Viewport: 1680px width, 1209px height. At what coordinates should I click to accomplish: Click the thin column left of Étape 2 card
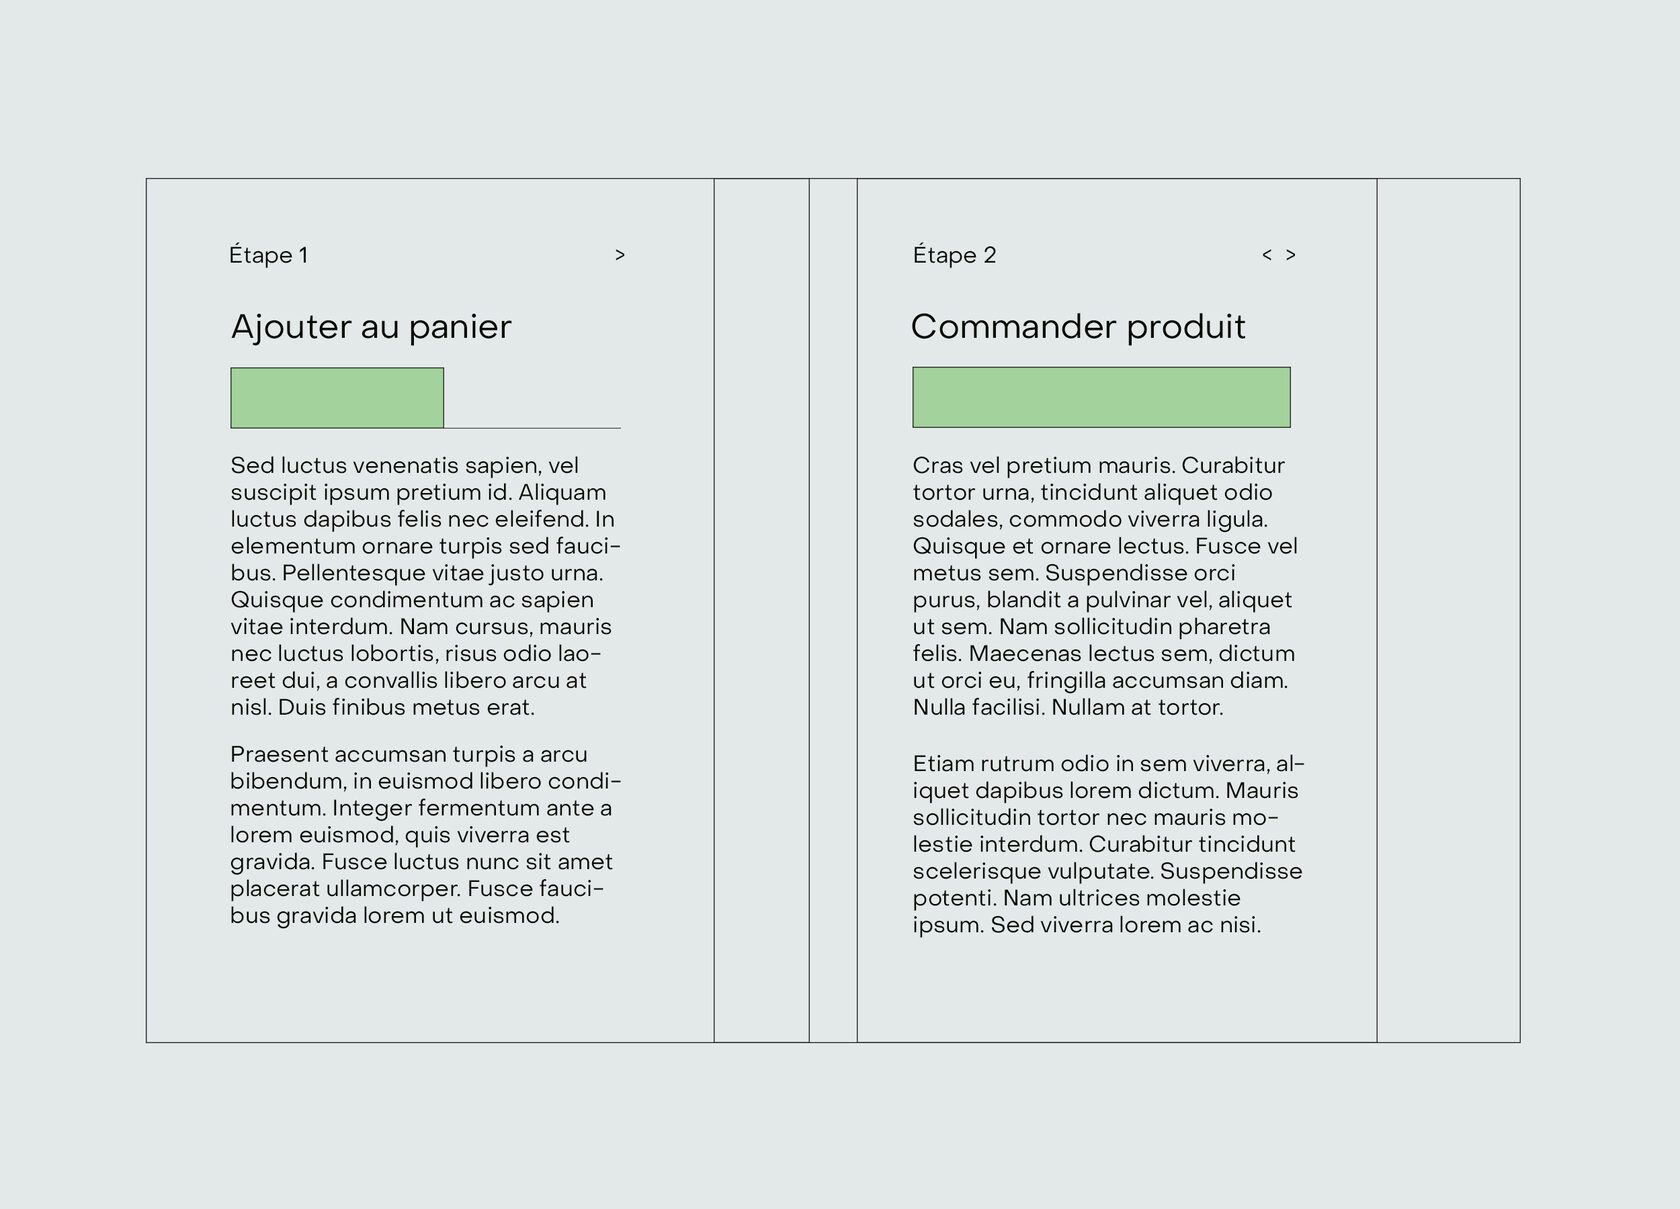coord(833,610)
